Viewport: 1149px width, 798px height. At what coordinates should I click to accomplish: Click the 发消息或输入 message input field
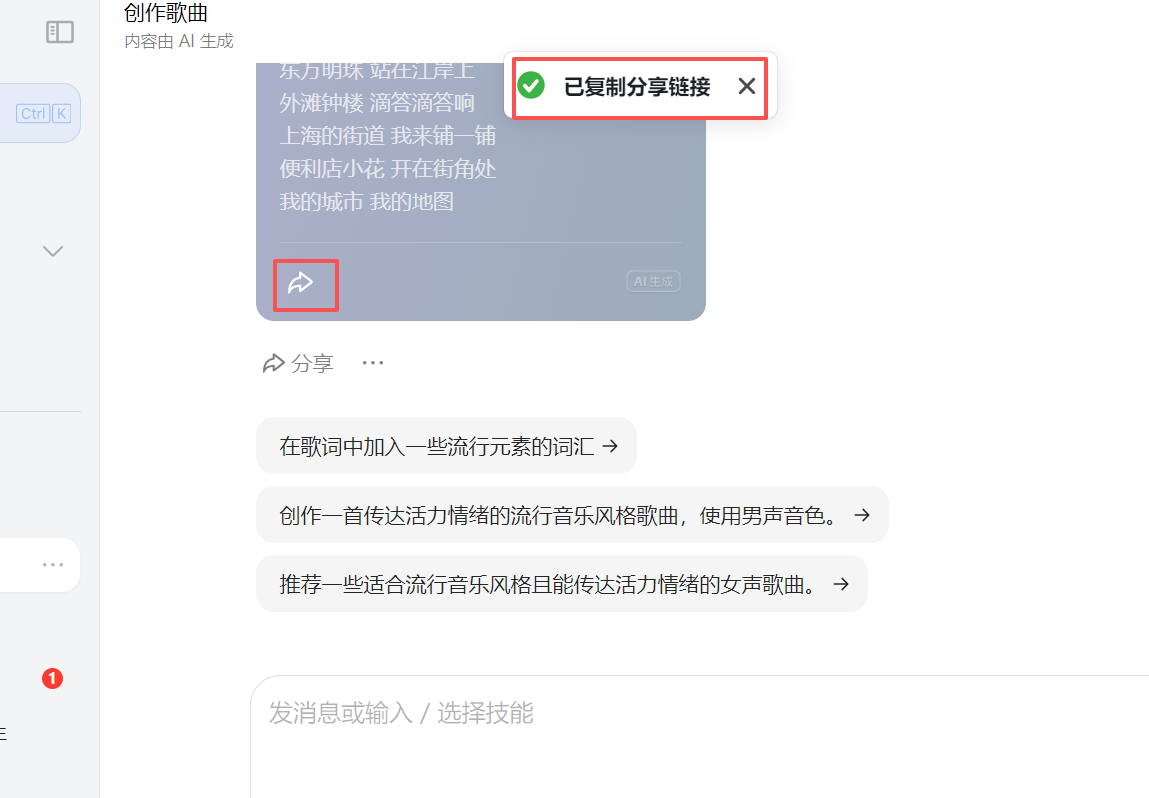point(700,736)
